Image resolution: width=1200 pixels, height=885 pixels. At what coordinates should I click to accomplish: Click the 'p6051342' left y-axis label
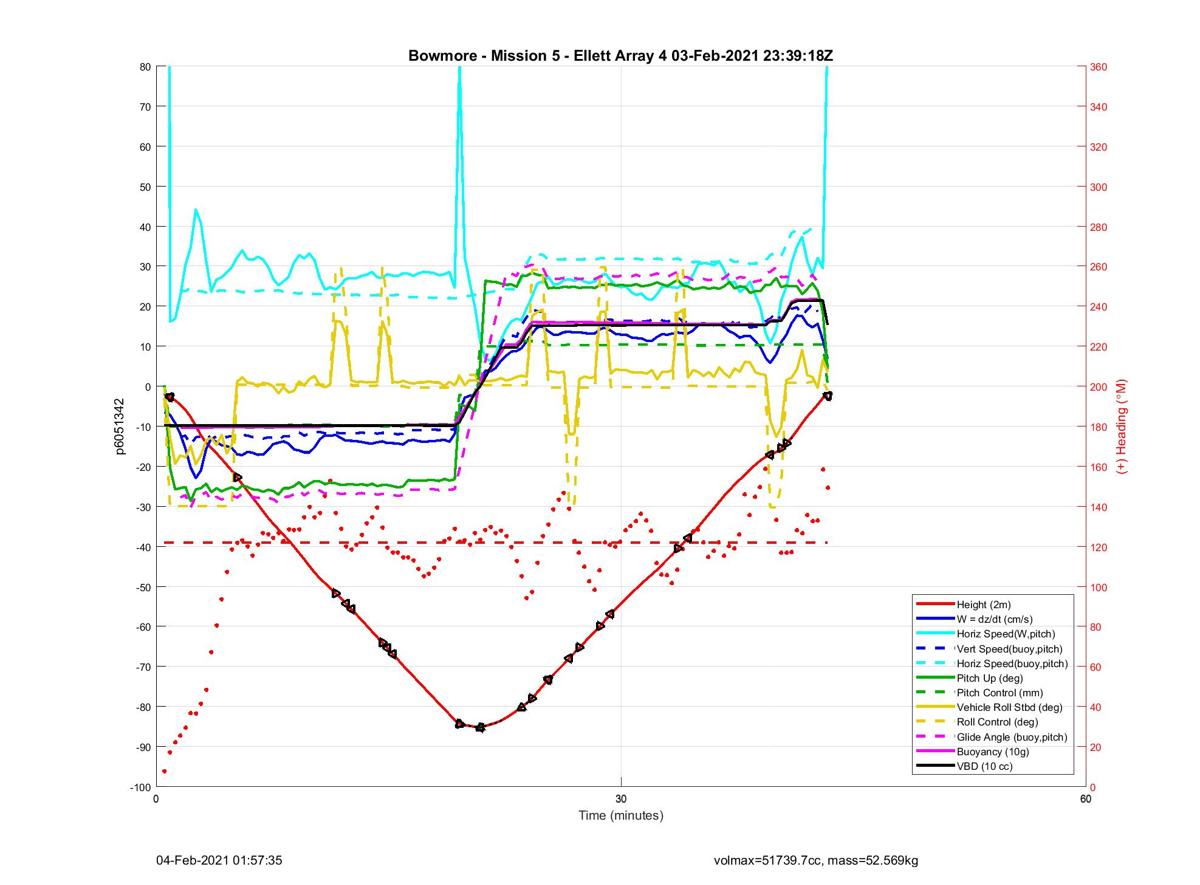point(119,427)
